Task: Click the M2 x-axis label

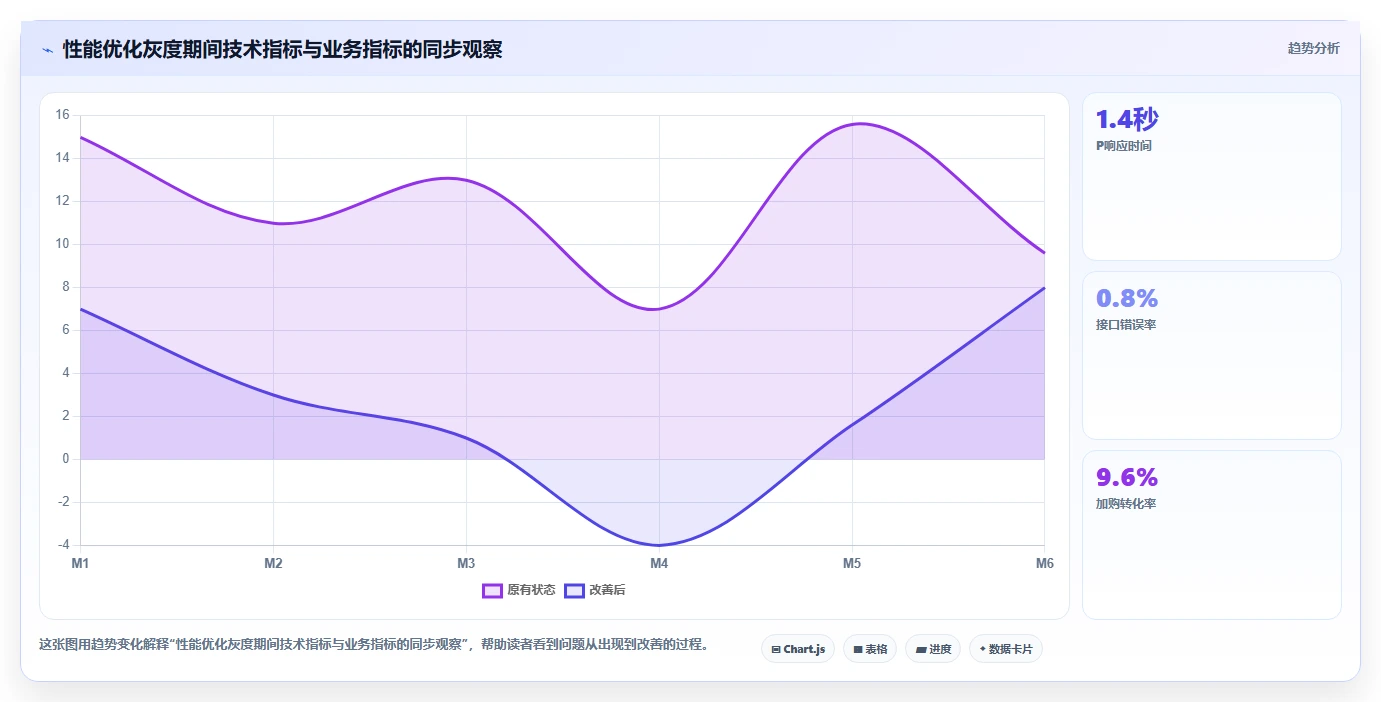Action: [273, 563]
